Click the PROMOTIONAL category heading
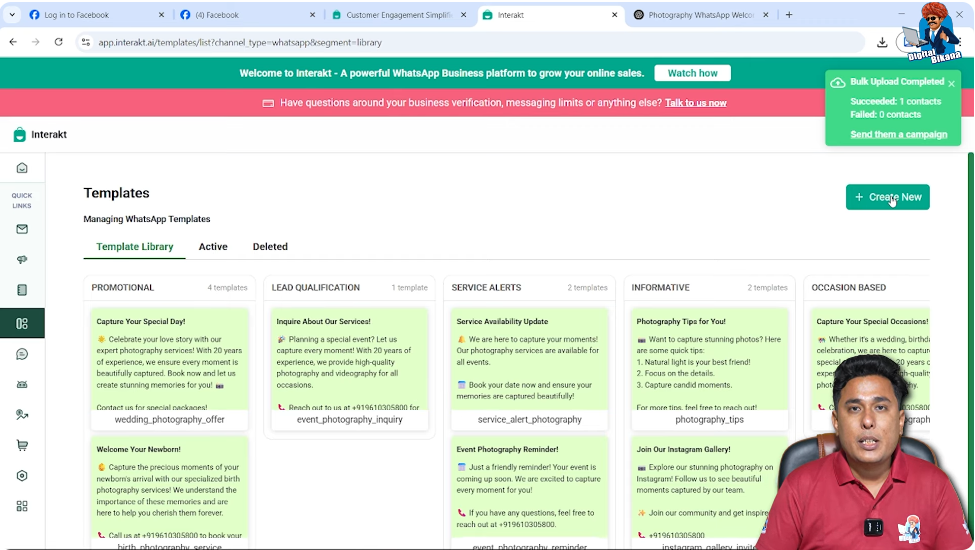975x550 pixels. point(122,288)
